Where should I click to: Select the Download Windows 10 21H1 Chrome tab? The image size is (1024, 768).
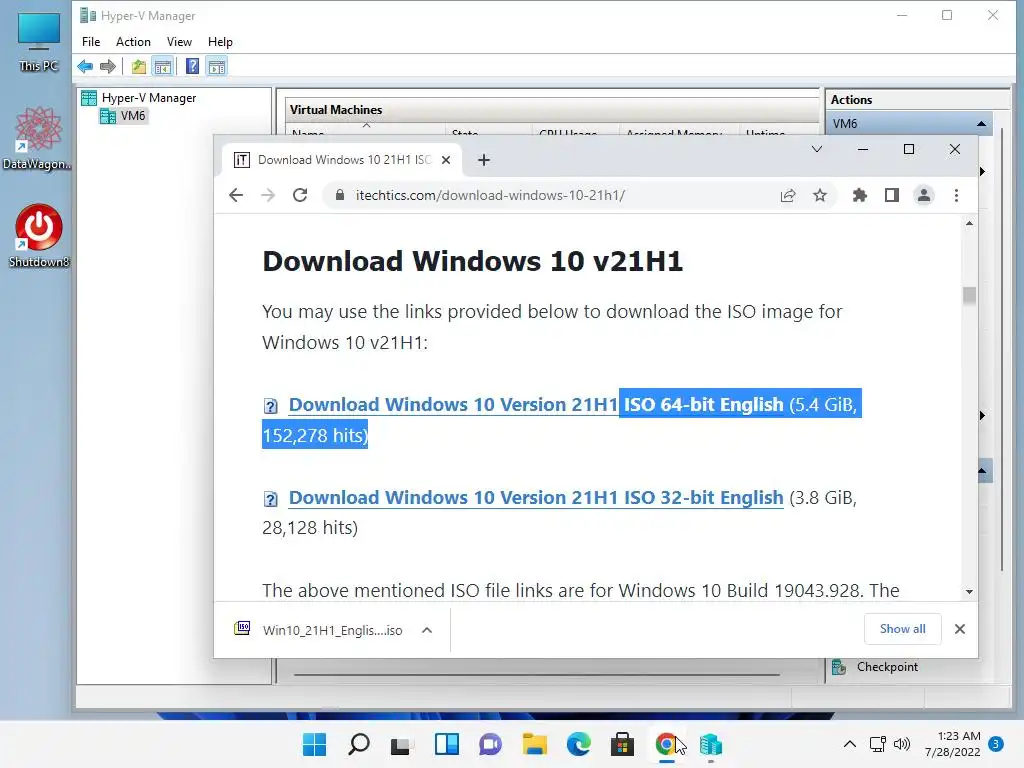click(x=344, y=160)
